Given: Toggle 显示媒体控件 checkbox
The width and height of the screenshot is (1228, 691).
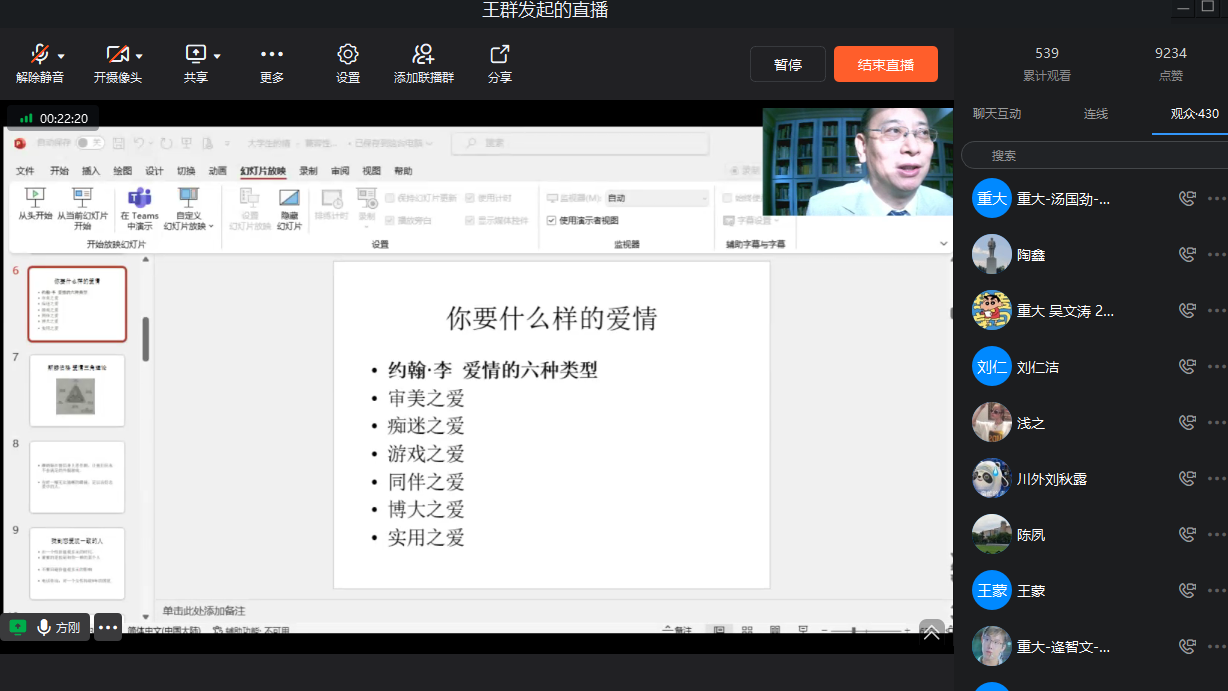Looking at the screenshot, I should click(470, 220).
